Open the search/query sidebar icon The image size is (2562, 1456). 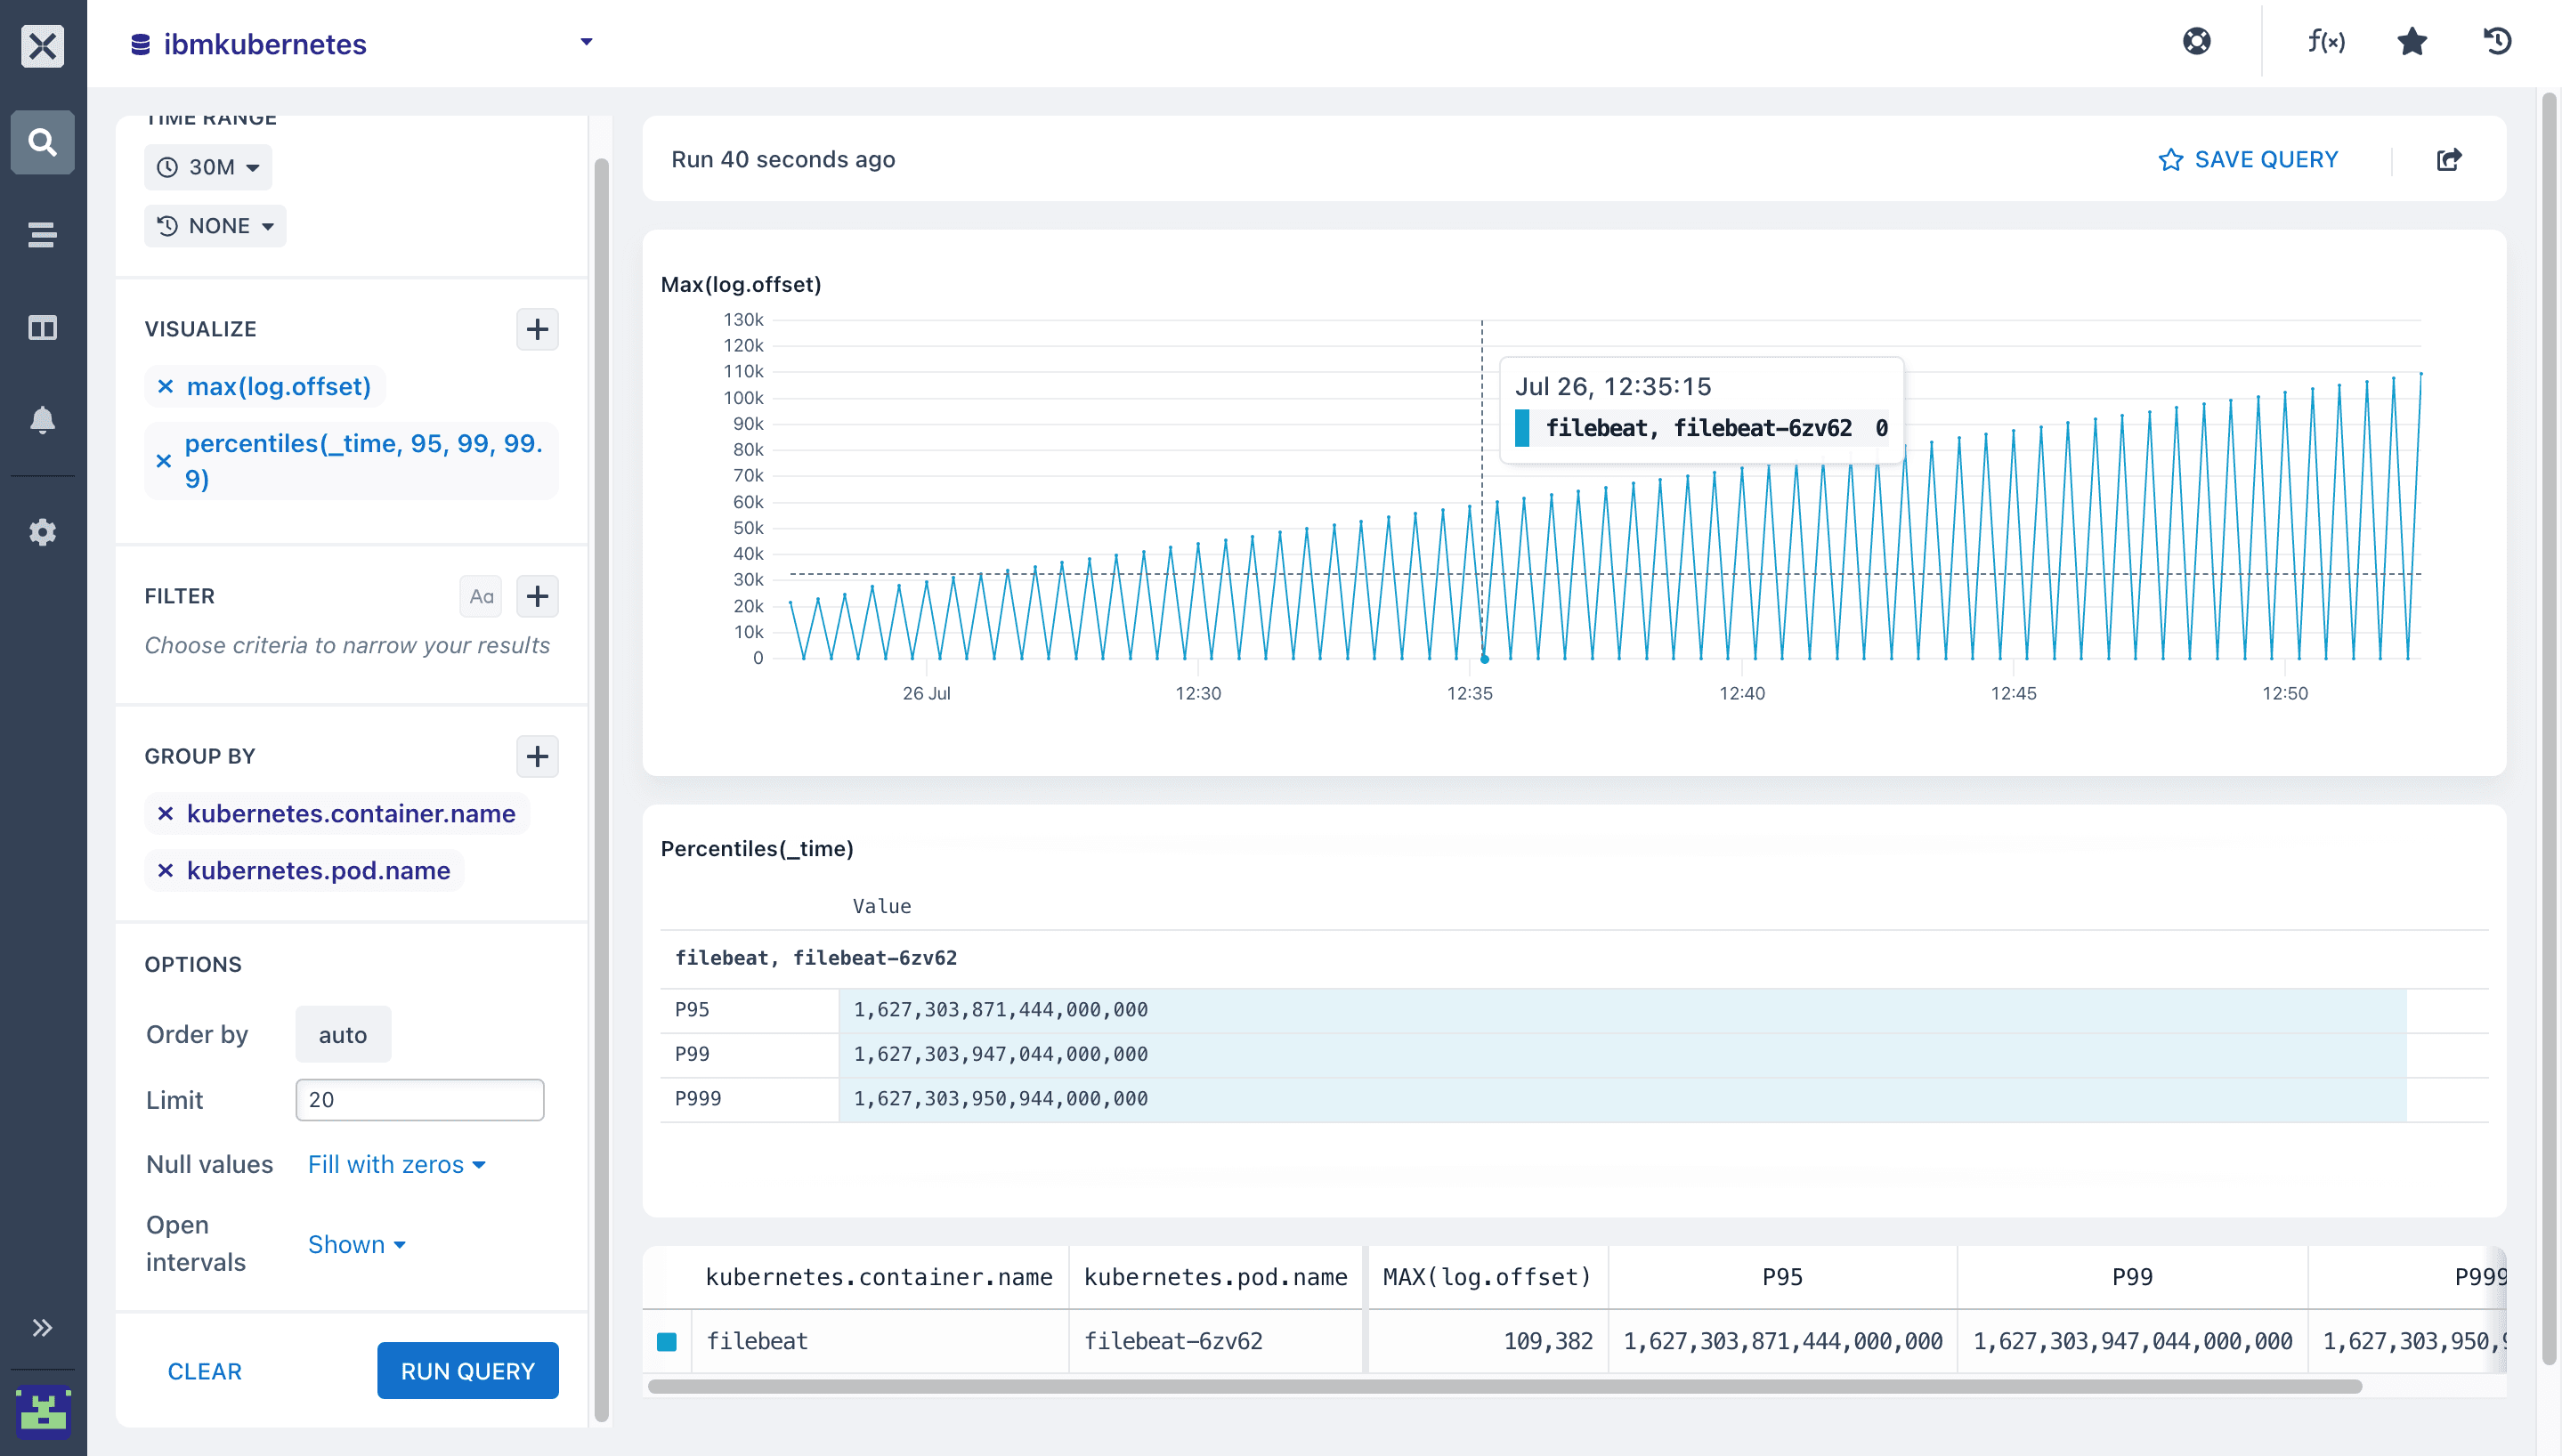click(x=42, y=142)
